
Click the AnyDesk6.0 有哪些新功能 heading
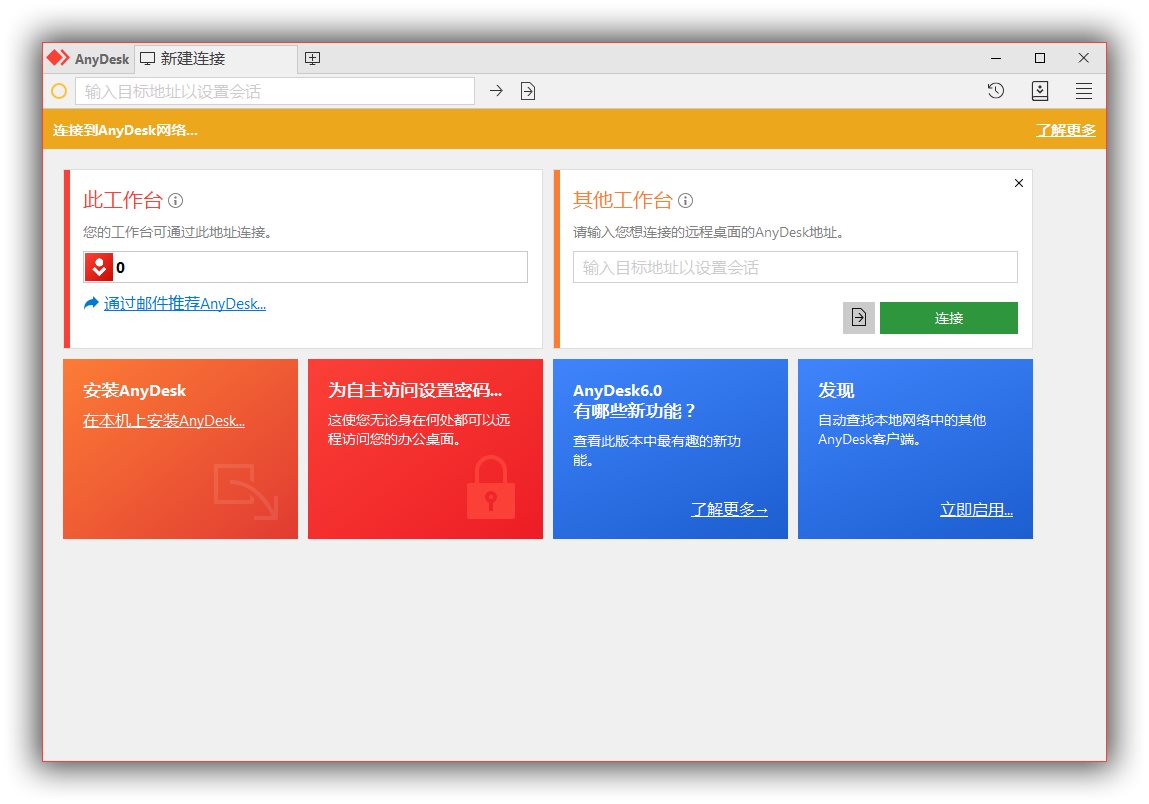click(x=635, y=401)
